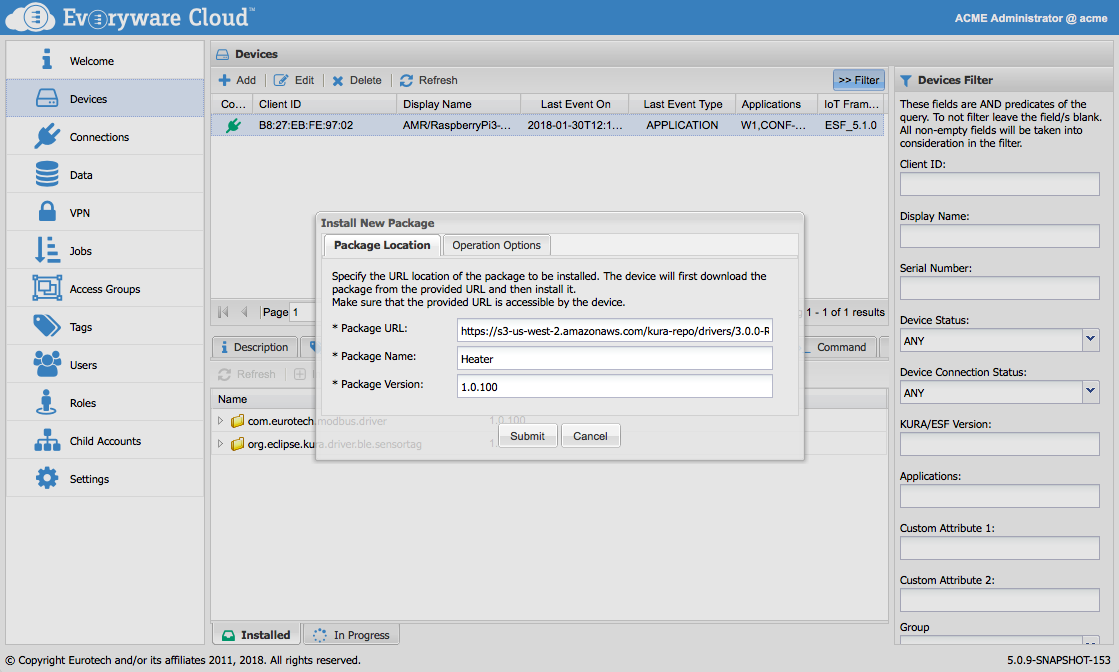This screenshot has height=672, width=1119.
Task: Add a new device
Action: pyautogui.click(x=237, y=81)
